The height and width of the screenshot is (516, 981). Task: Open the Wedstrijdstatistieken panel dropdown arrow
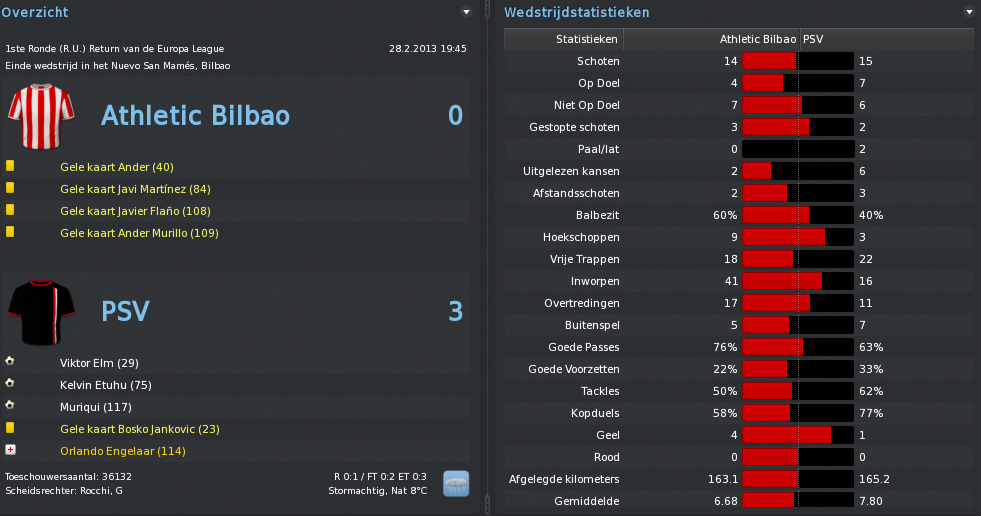click(x=970, y=12)
